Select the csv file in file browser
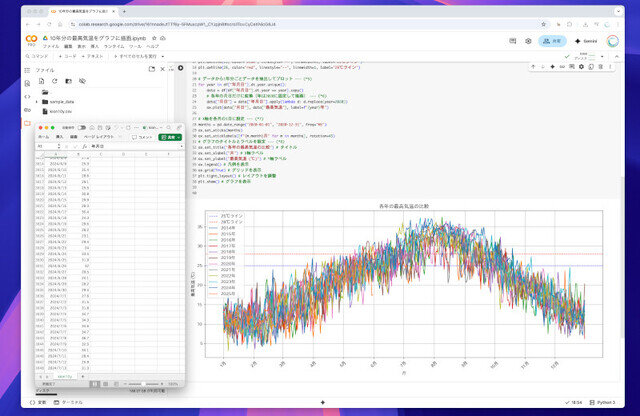 coord(60,111)
